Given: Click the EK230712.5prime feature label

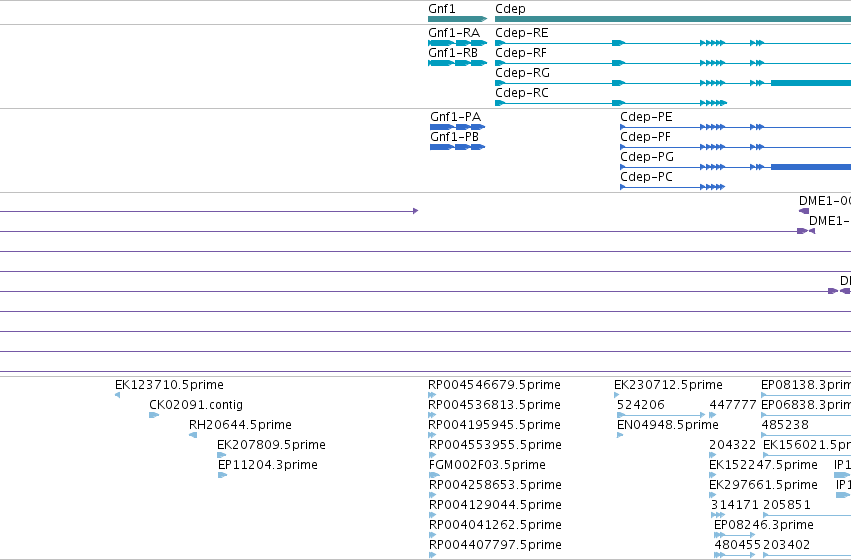Looking at the screenshot, I should point(668,385).
